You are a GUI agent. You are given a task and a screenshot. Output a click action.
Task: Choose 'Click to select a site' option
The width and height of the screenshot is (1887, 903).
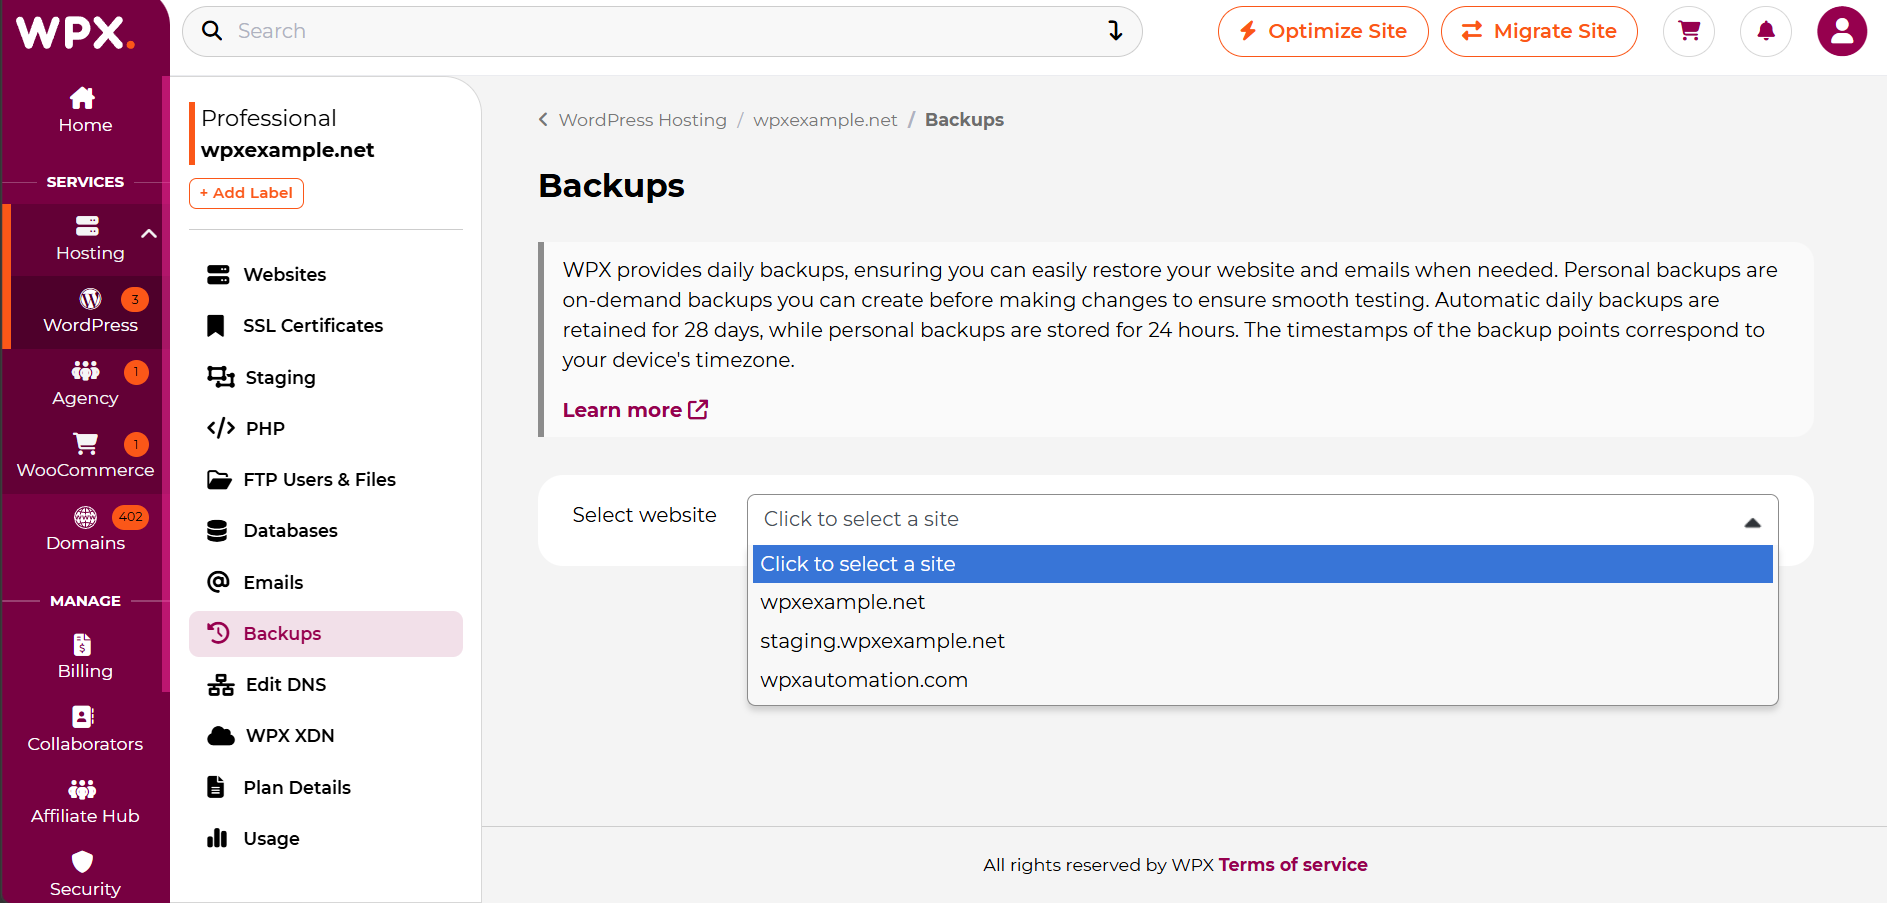[x=1262, y=564]
